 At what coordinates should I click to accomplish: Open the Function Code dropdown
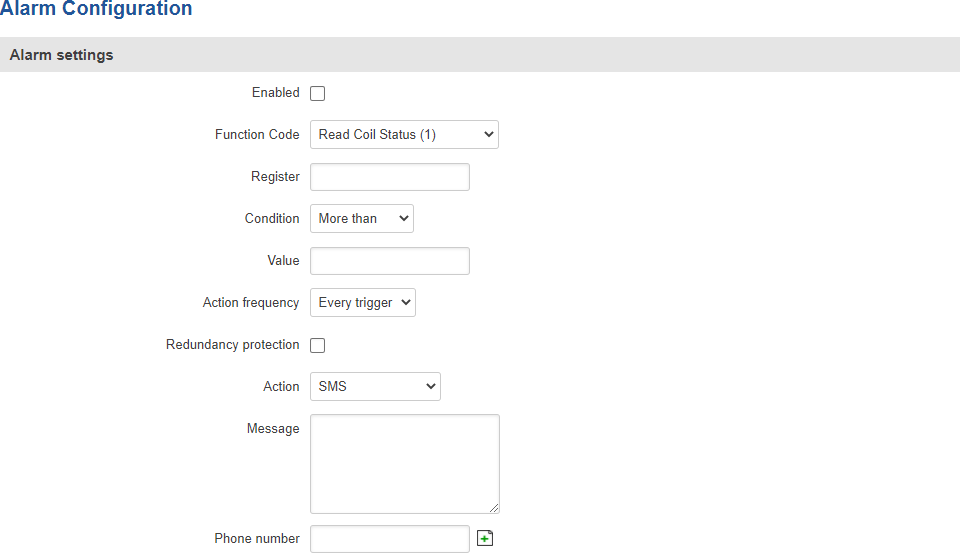coord(404,135)
